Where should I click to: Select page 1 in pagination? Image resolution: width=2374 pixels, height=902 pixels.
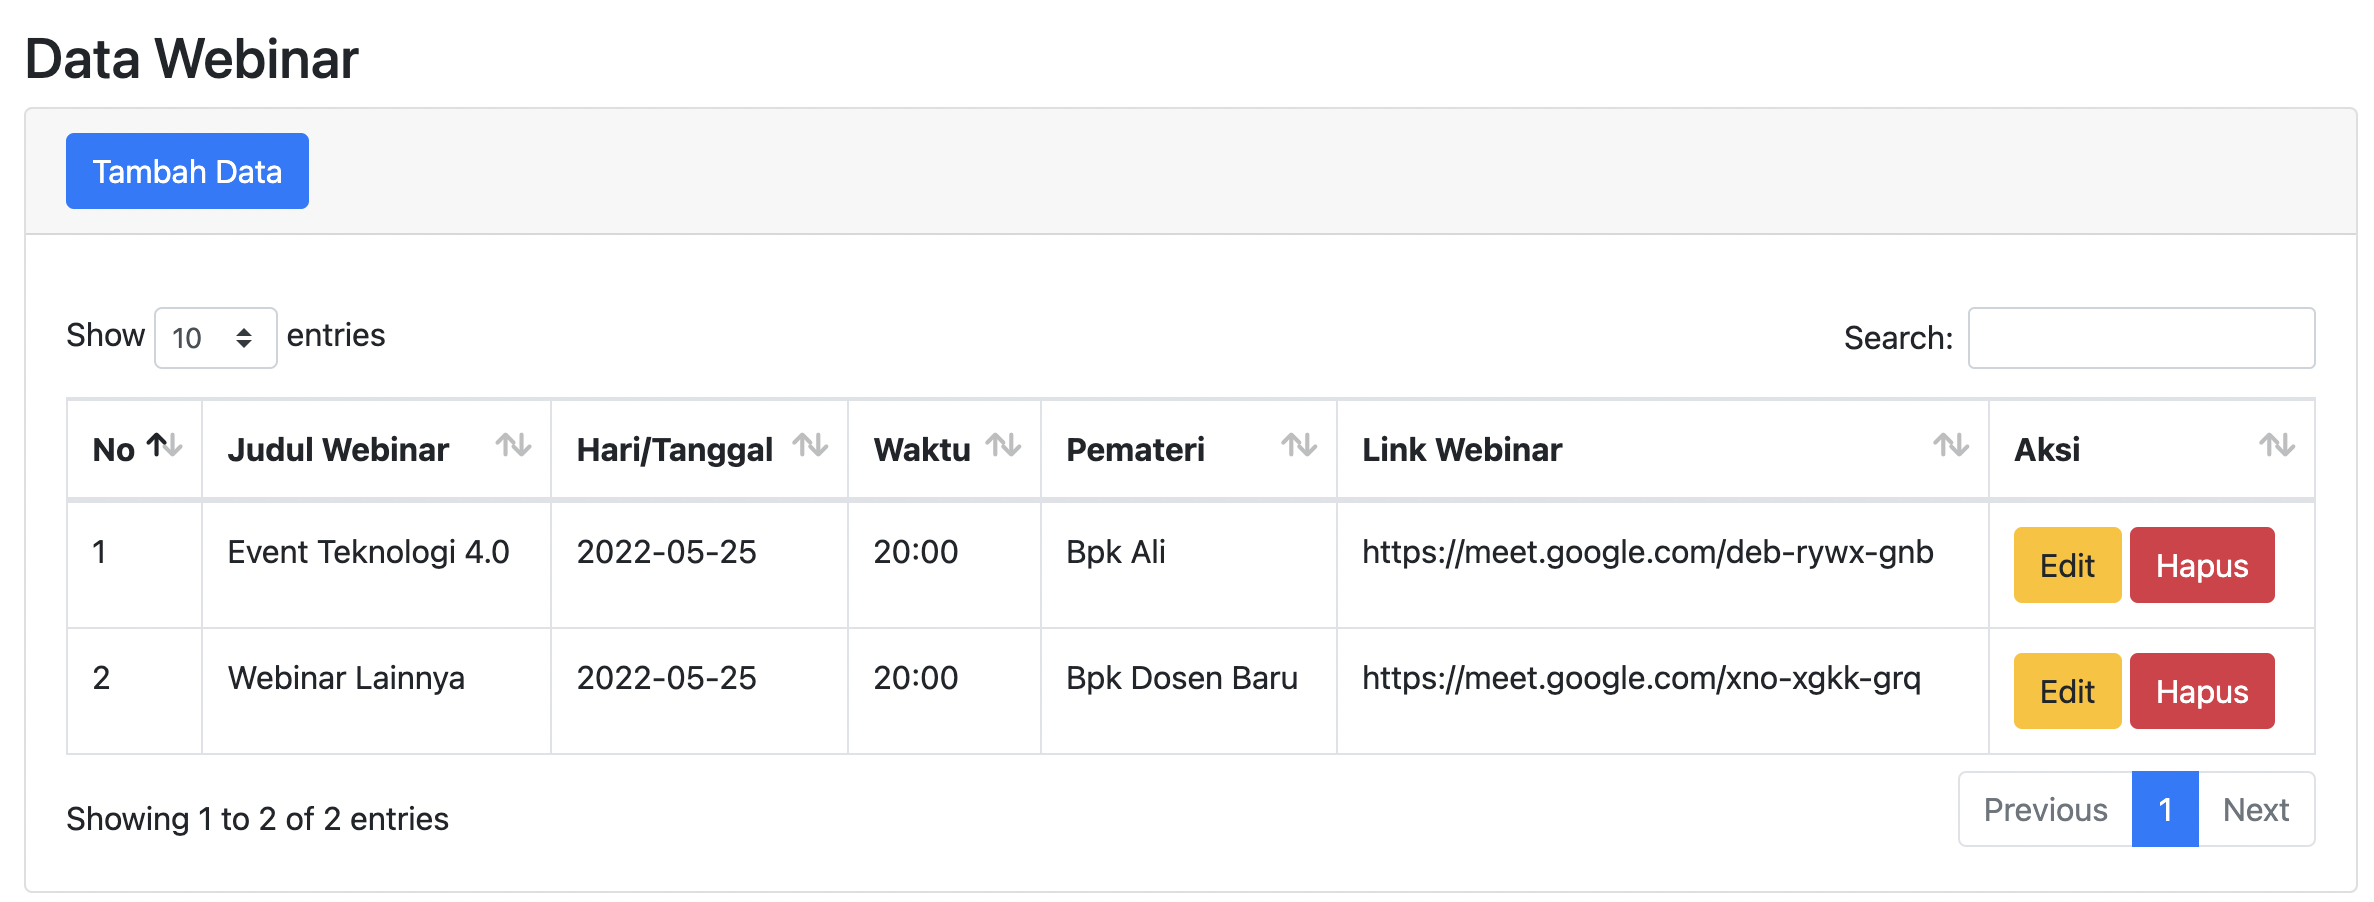click(x=2165, y=808)
